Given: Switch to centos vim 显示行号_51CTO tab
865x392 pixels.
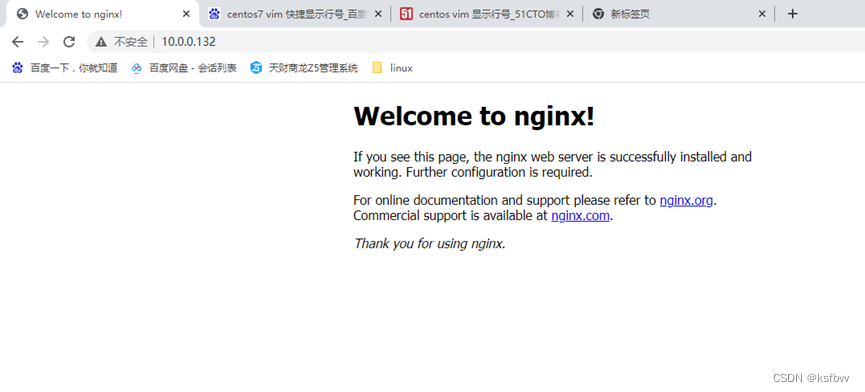Looking at the screenshot, I should pos(487,14).
